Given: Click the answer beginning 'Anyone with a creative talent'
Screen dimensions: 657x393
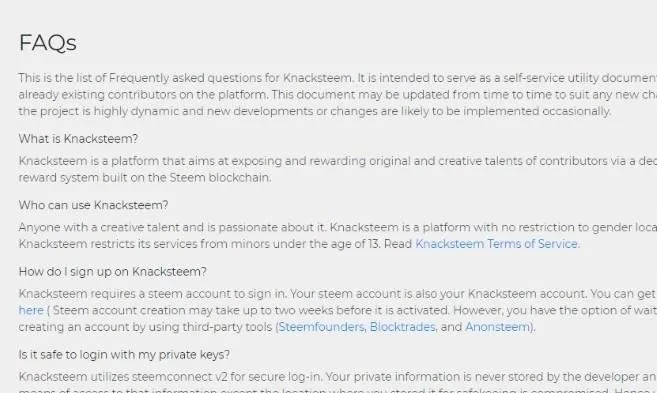Looking at the screenshot, I should pyautogui.click(x=338, y=235).
